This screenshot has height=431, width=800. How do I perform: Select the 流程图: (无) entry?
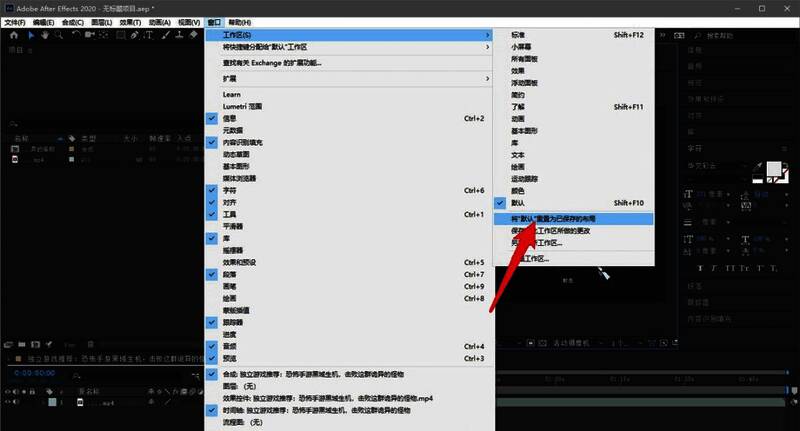click(348, 422)
